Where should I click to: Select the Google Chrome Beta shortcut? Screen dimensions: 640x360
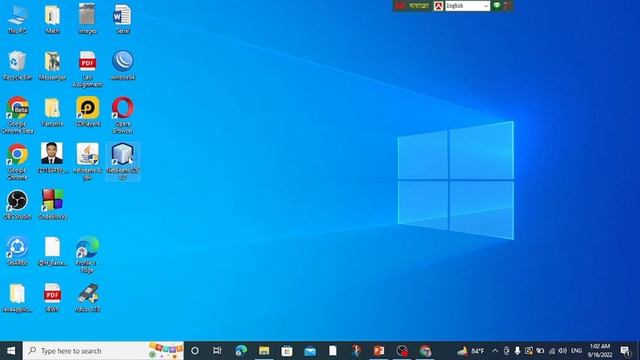click(17, 115)
